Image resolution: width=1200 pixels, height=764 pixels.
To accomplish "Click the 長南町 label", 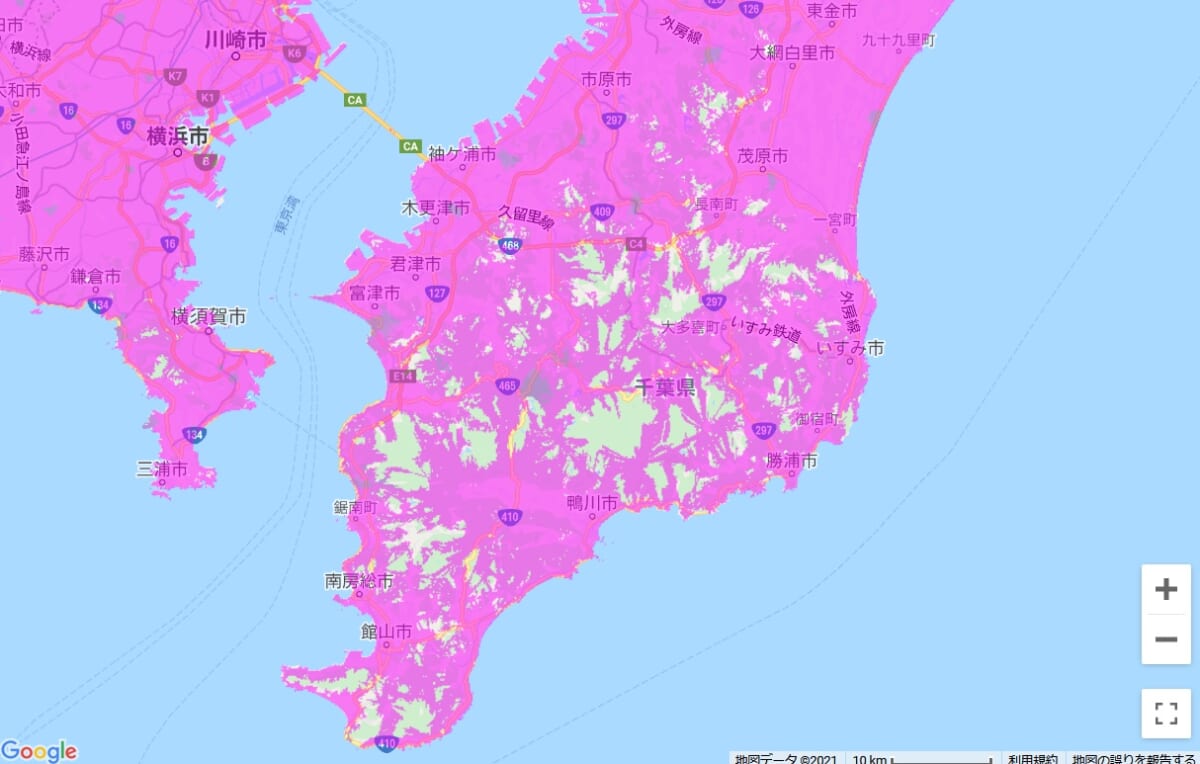I will coord(715,203).
